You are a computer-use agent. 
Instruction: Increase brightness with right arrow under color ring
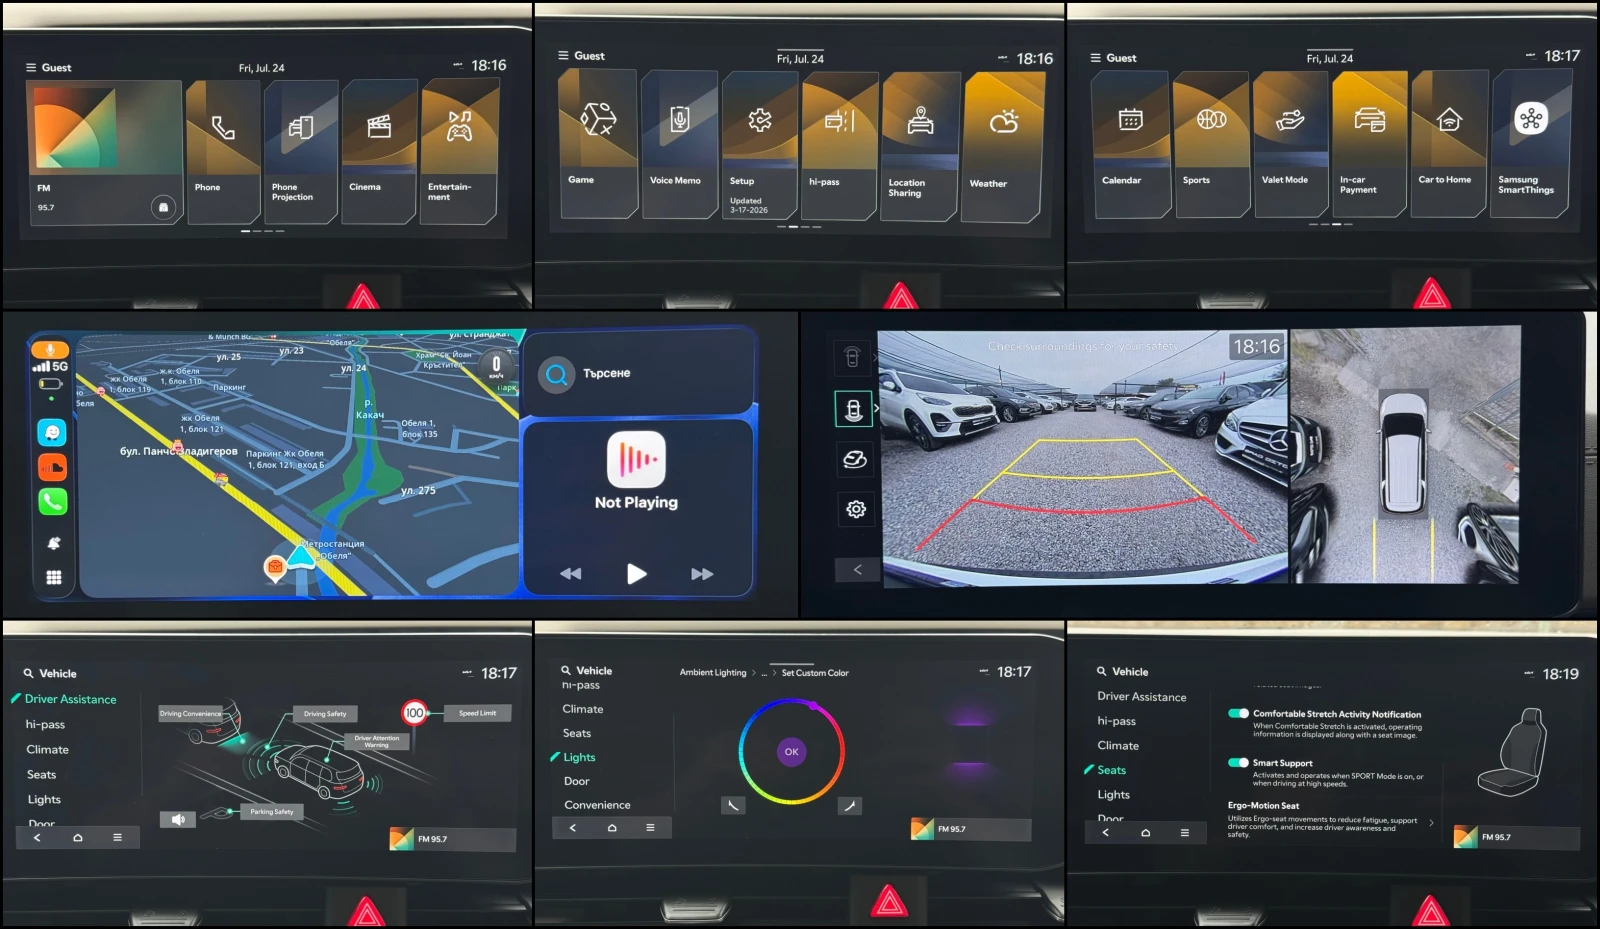pyautogui.click(x=850, y=805)
